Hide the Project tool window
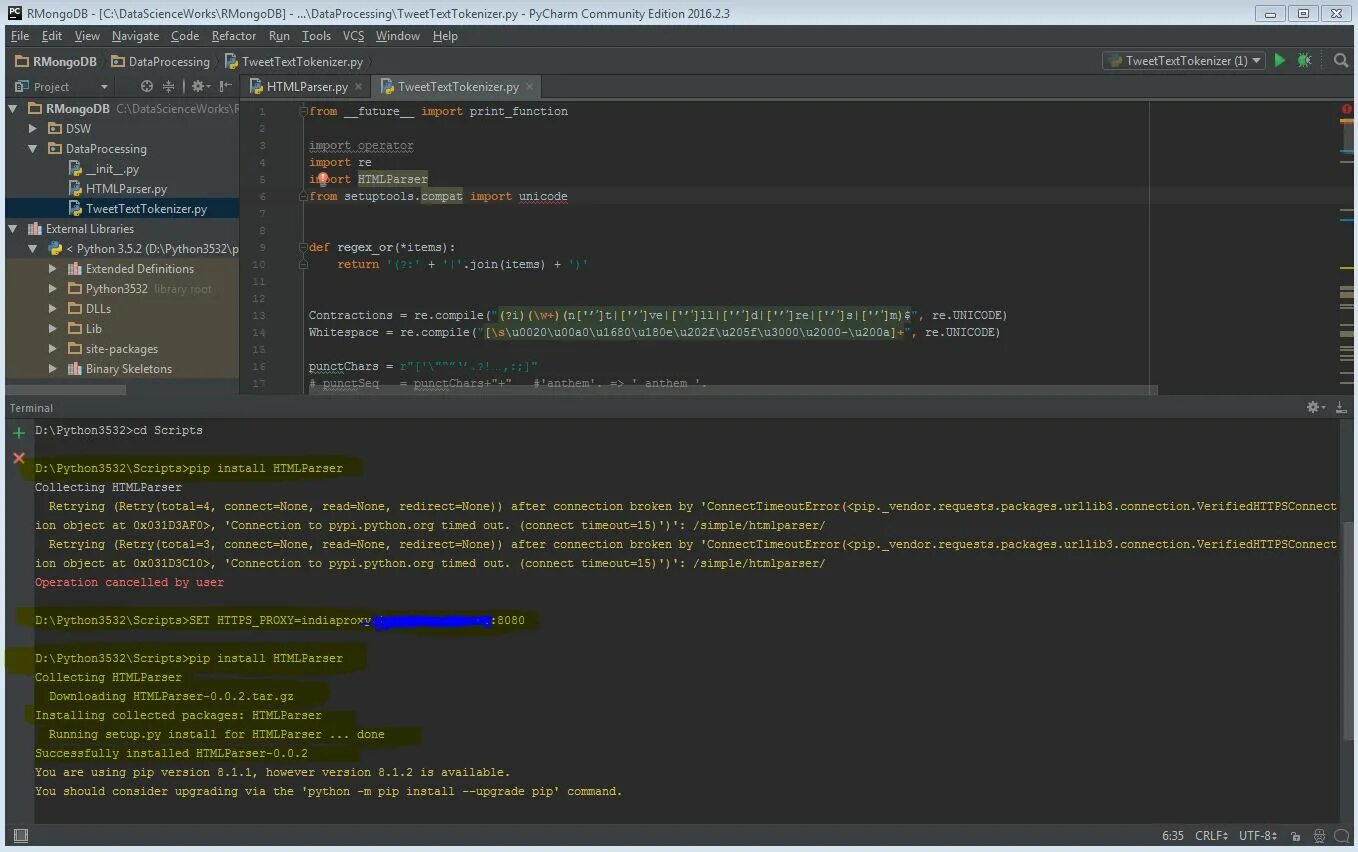Screen dimensions: 1358x852 226,86
